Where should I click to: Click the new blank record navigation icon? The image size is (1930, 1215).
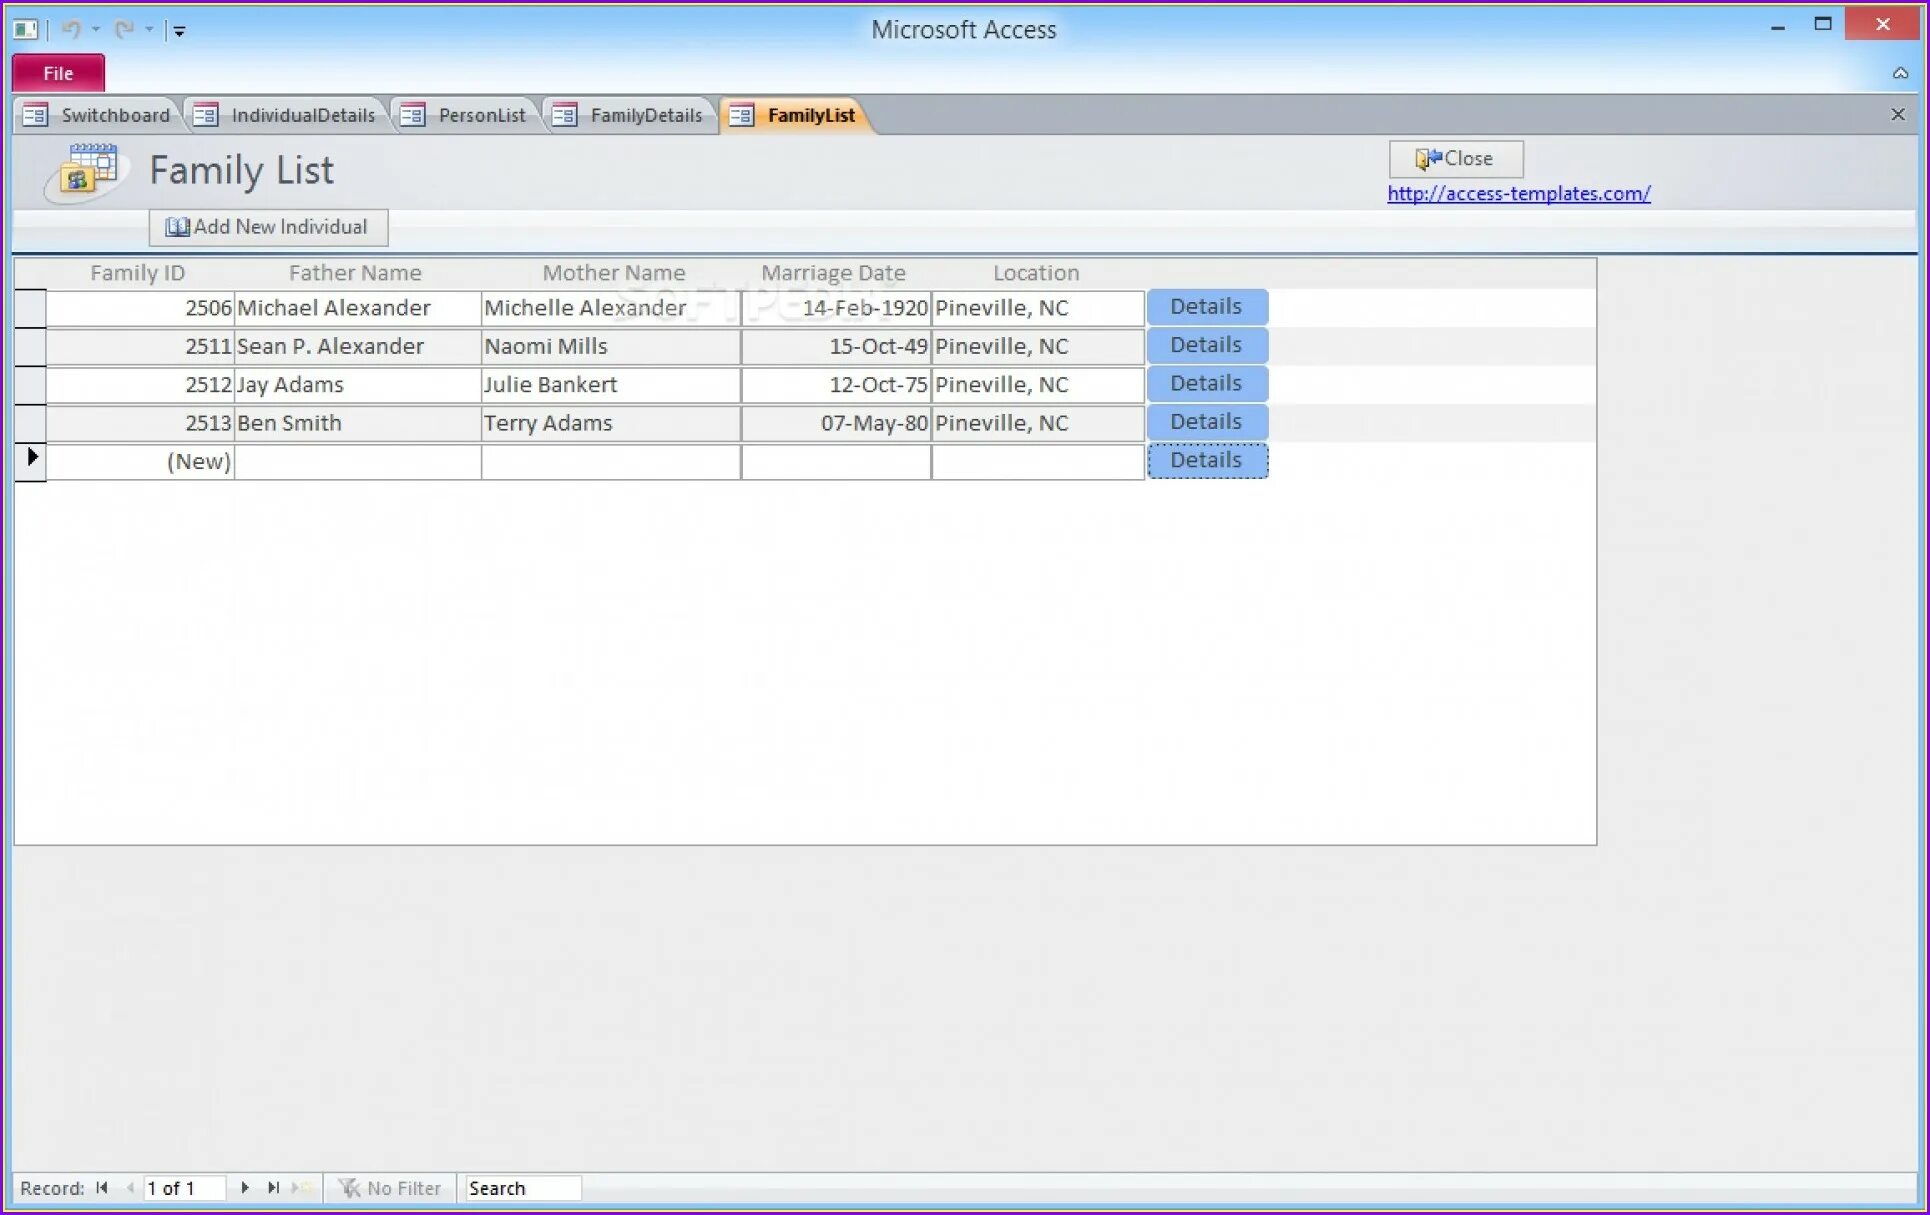[x=301, y=1188]
